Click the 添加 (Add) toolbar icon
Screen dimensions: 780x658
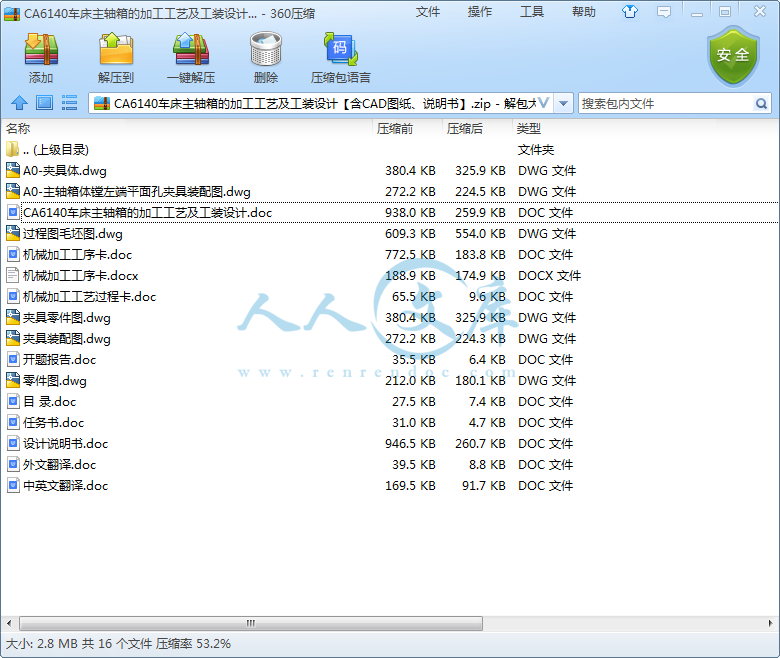[x=41, y=49]
